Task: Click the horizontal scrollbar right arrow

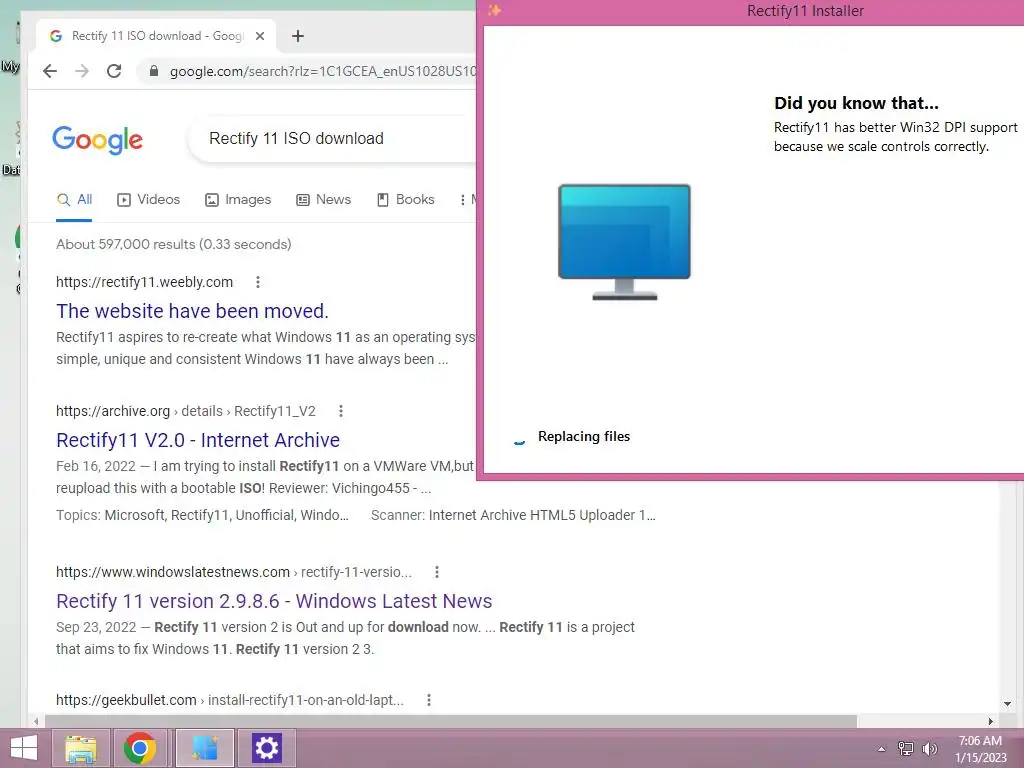Action: pyautogui.click(x=991, y=721)
